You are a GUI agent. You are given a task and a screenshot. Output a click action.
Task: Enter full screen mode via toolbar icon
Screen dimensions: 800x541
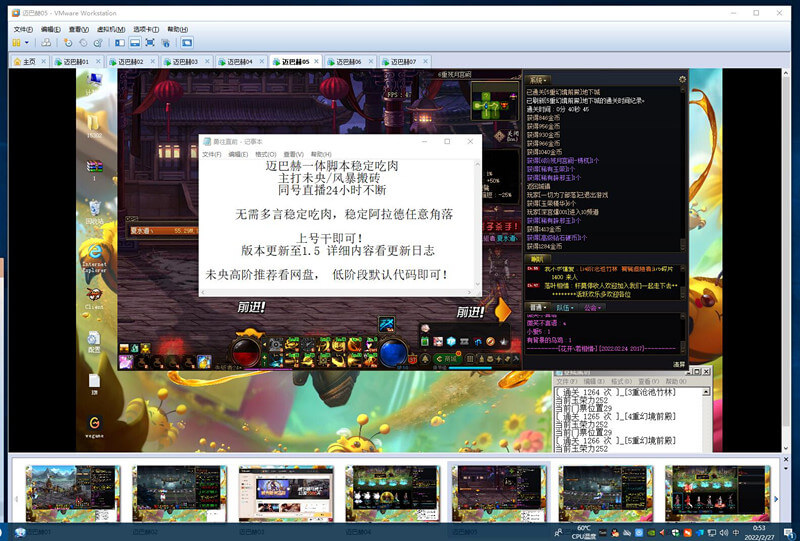pos(150,43)
